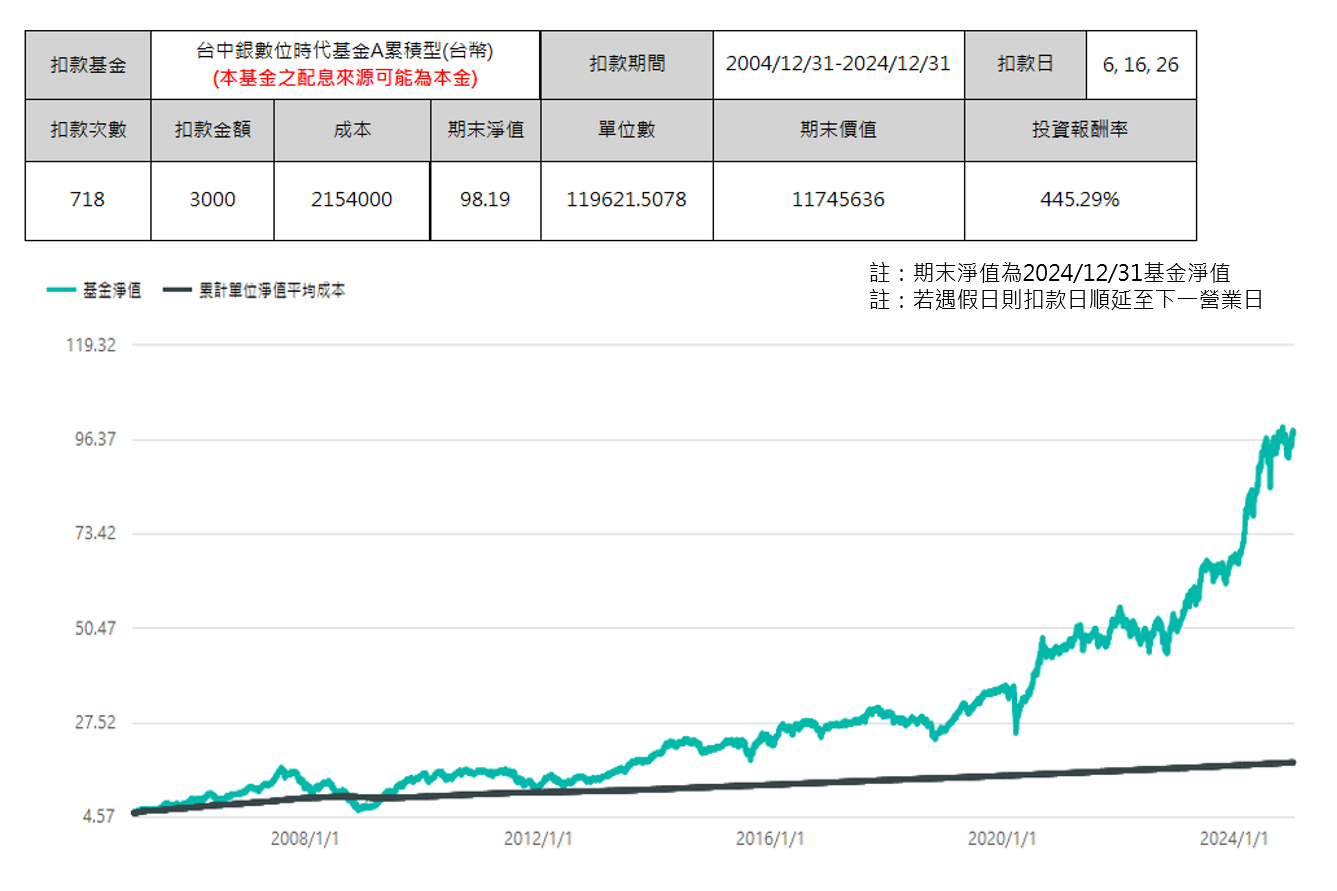Image resolution: width=1337 pixels, height=891 pixels.
Task: Select the ending NAV value 98.19
Action: [x=486, y=200]
